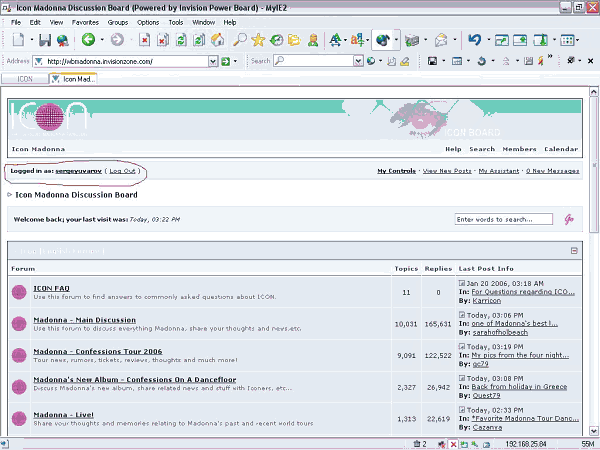Click the Stop page icon with red X
Viewport: 600px width, 450px height.
point(144,40)
